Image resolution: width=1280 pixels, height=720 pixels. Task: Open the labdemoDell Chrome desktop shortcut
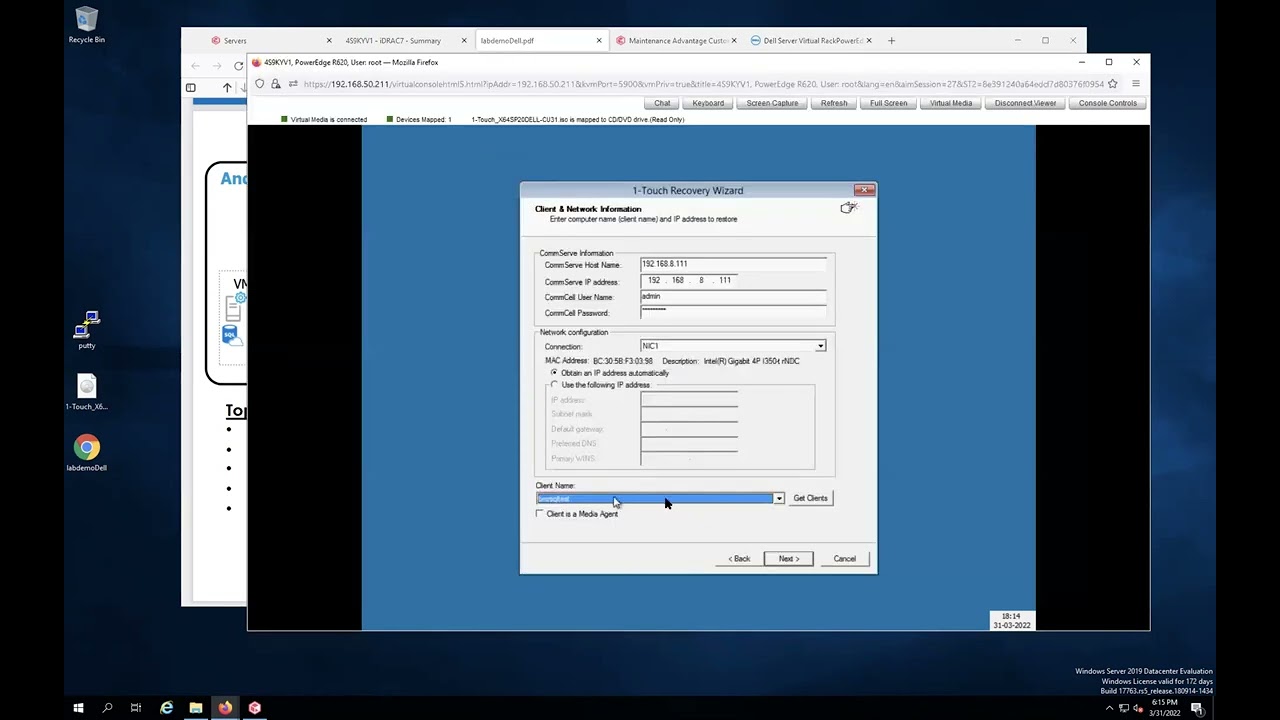click(x=87, y=453)
